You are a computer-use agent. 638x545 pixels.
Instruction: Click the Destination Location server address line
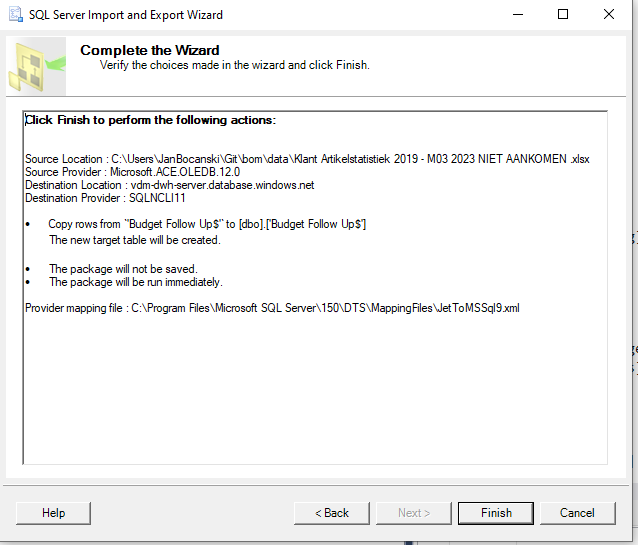coord(170,185)
